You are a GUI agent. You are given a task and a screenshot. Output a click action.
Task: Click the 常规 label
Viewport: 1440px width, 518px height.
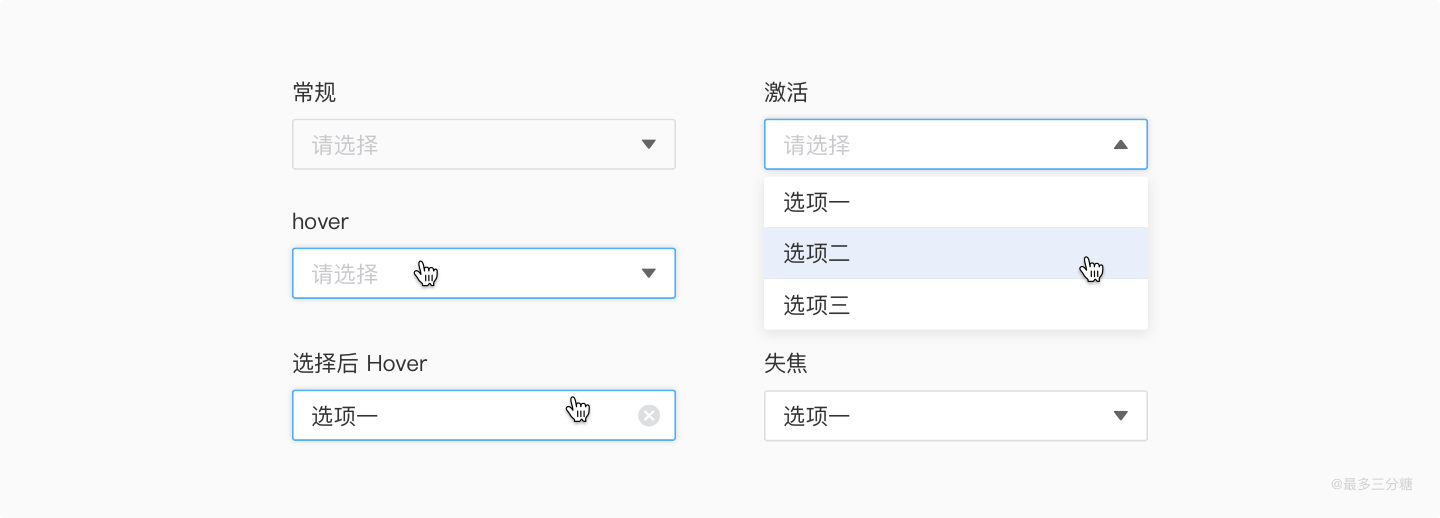(314, 93)
